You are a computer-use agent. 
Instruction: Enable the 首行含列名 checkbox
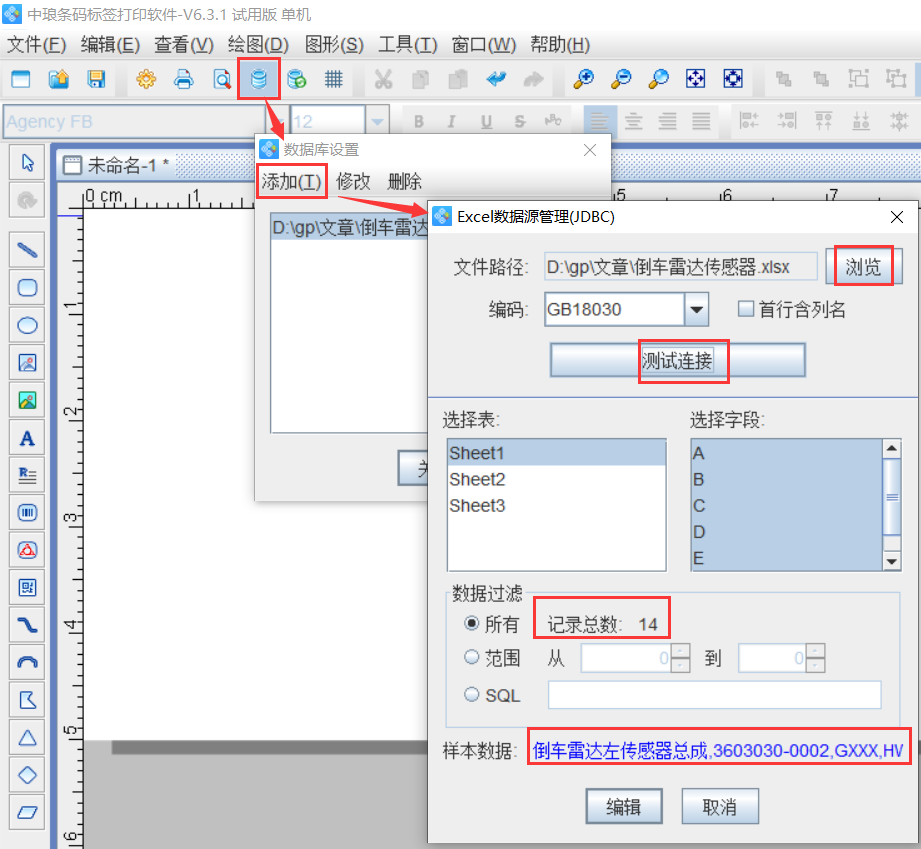pos(744,309)
